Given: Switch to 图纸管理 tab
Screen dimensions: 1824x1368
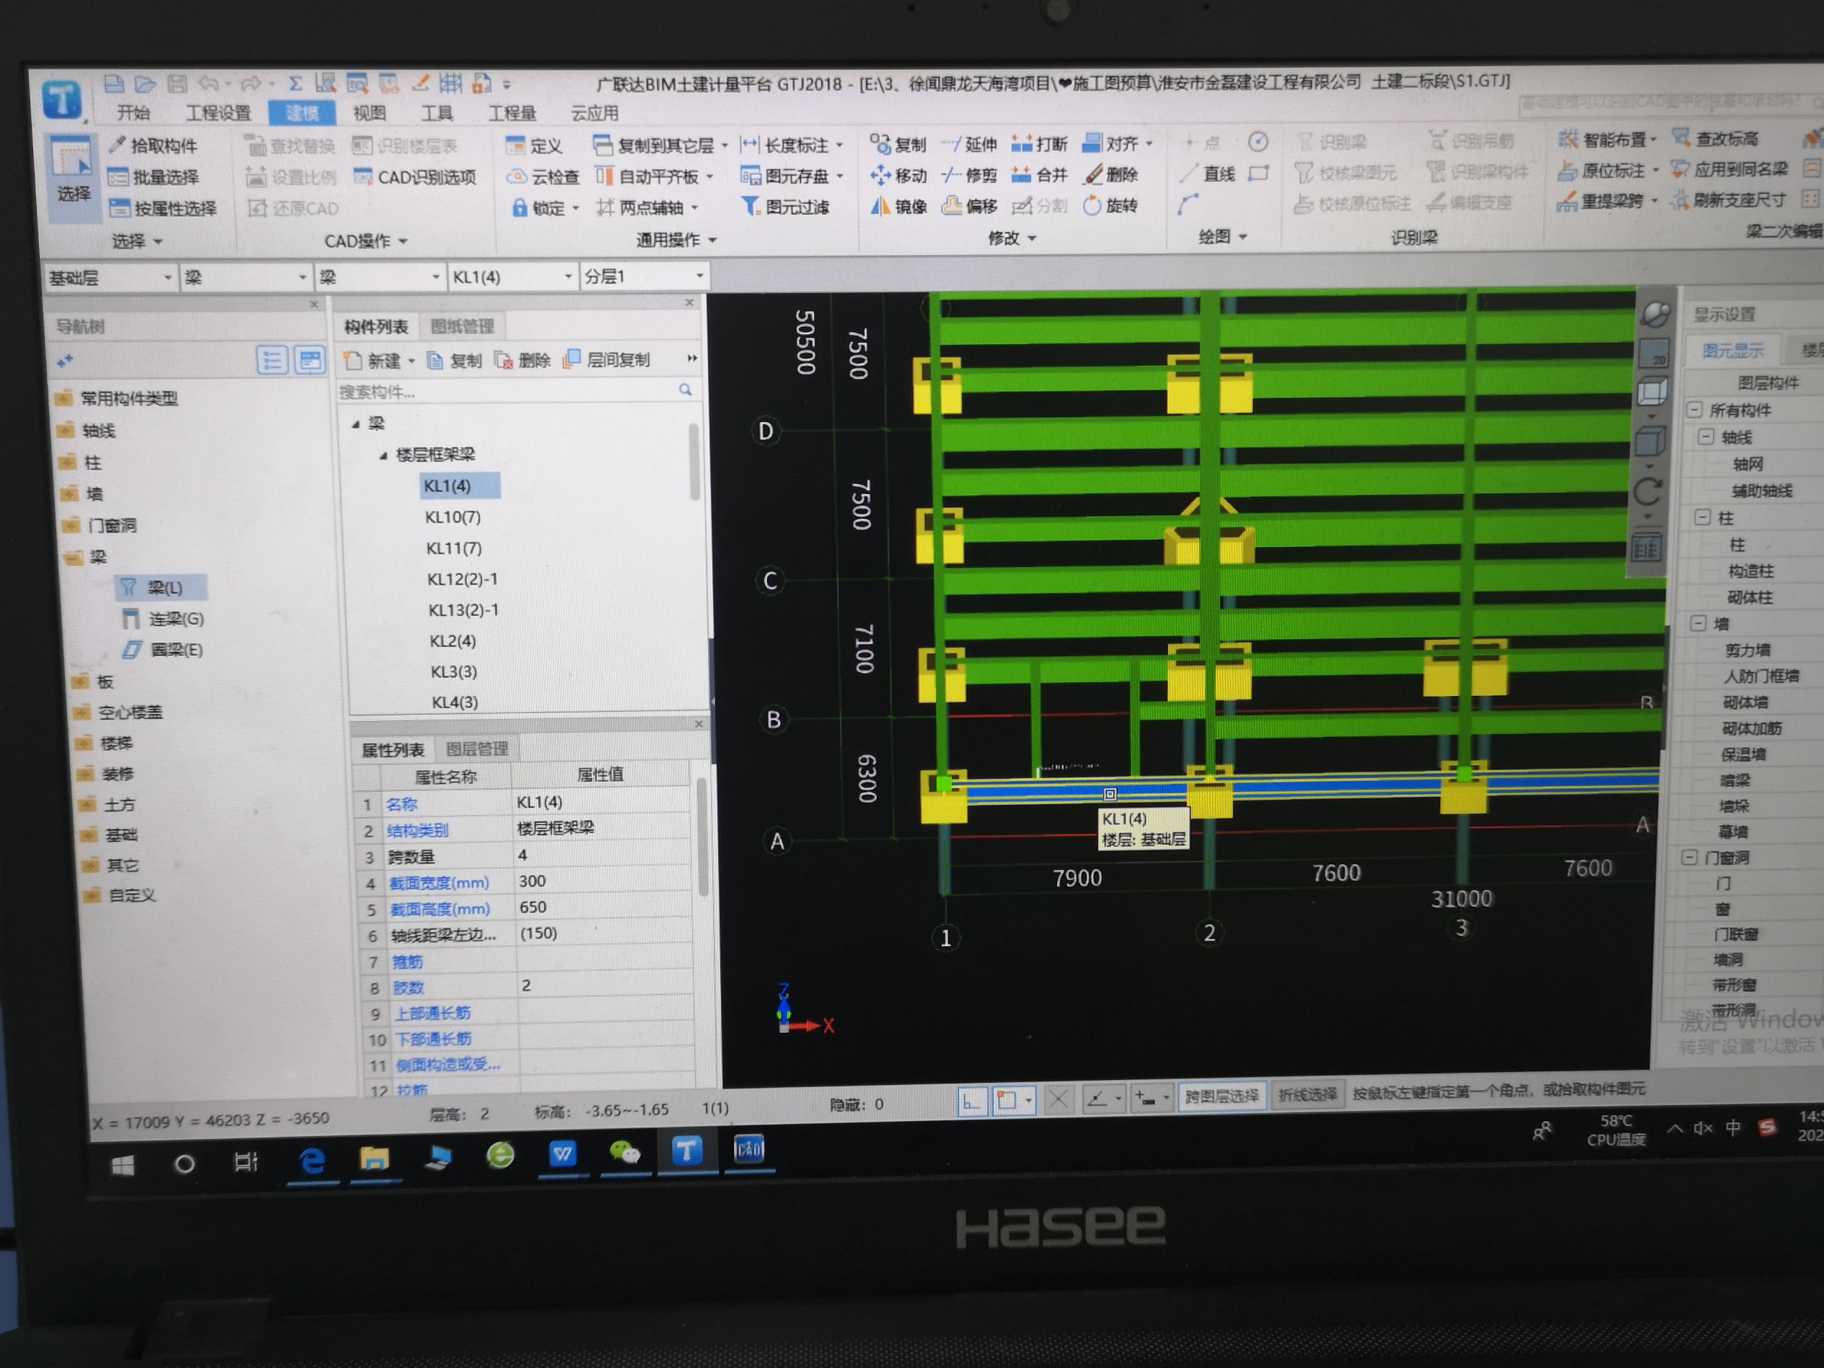Looking at the screenshot, I should pyautogui.click(x=462, y=326).
